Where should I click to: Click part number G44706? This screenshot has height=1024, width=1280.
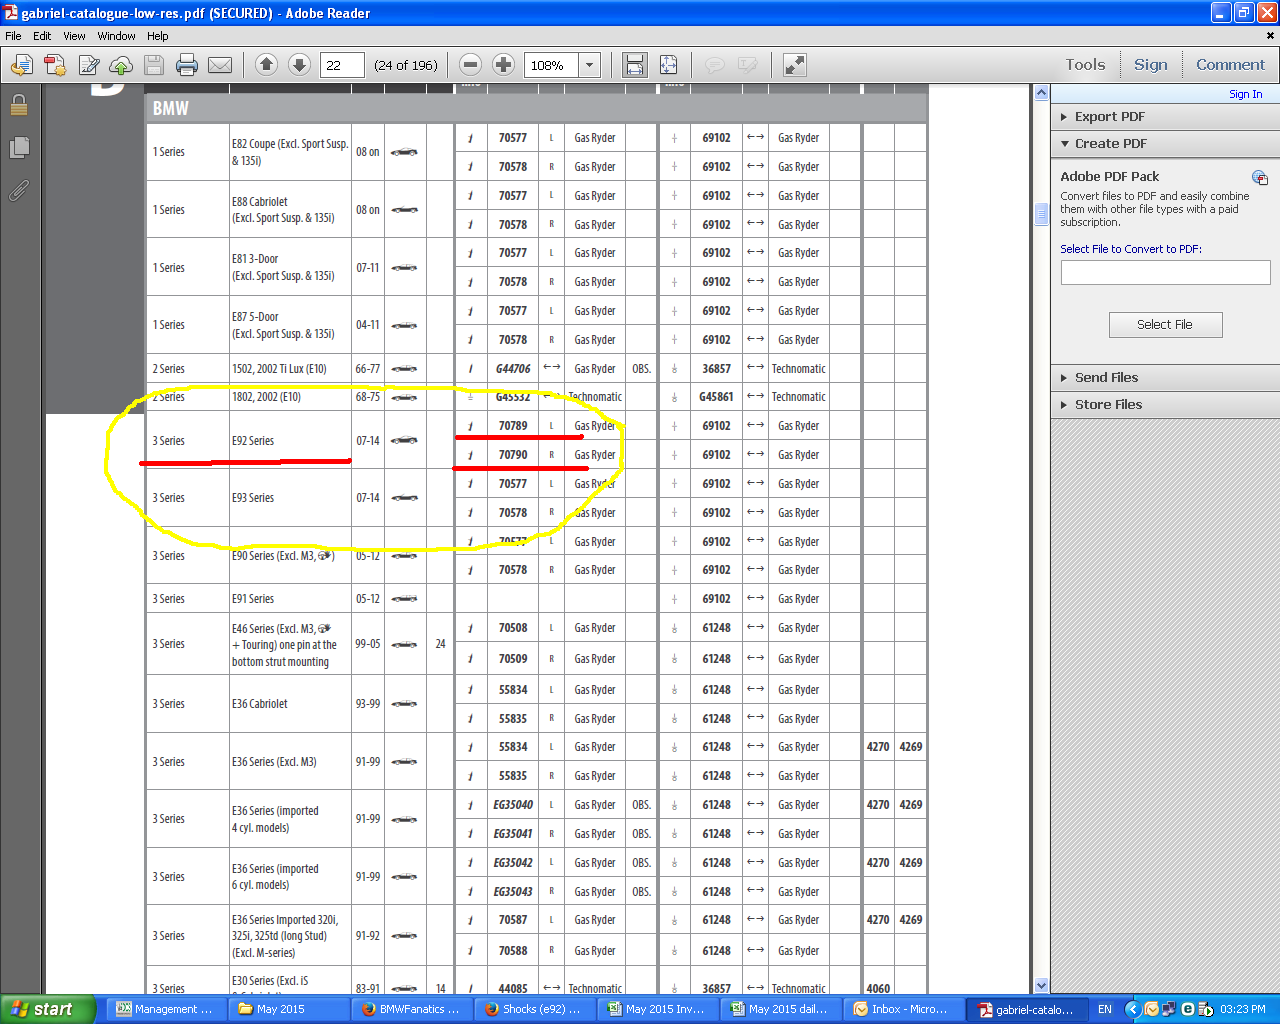[513, 369]
